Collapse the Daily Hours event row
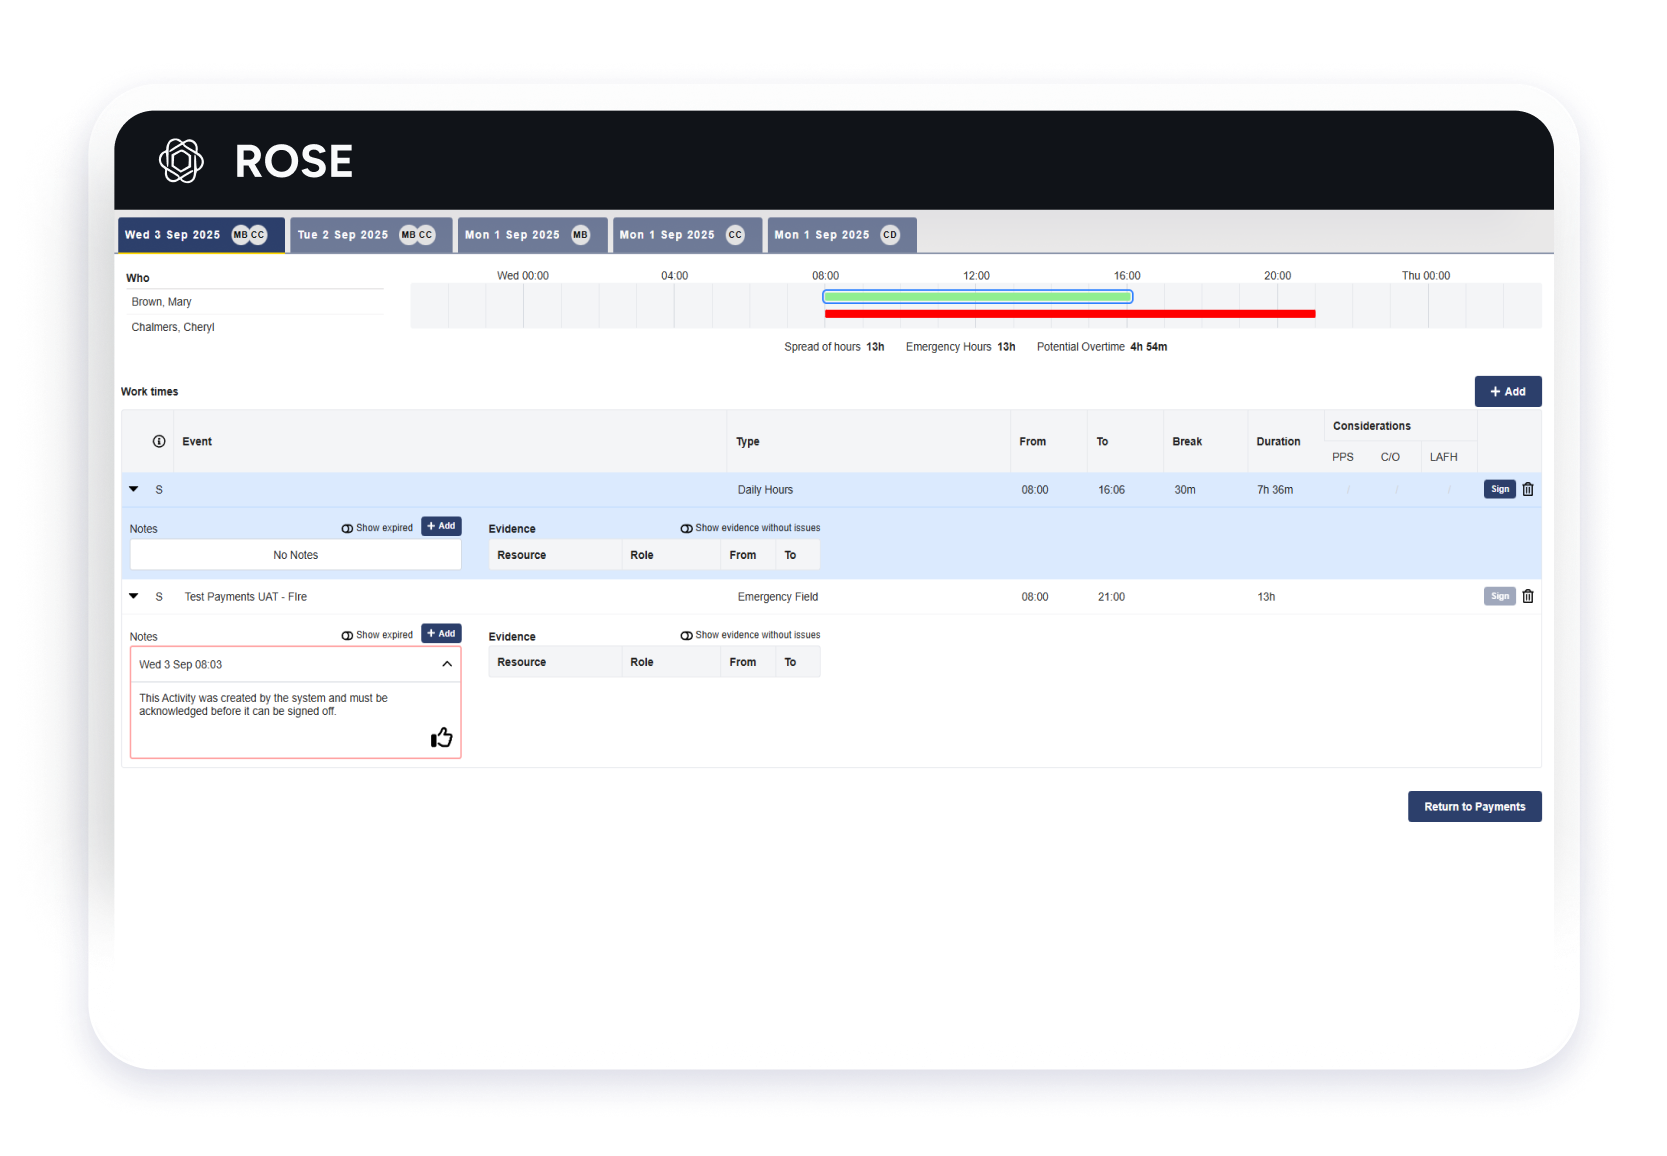The height and width of the screenshot is (1156, 1667). tap(133, 489)
